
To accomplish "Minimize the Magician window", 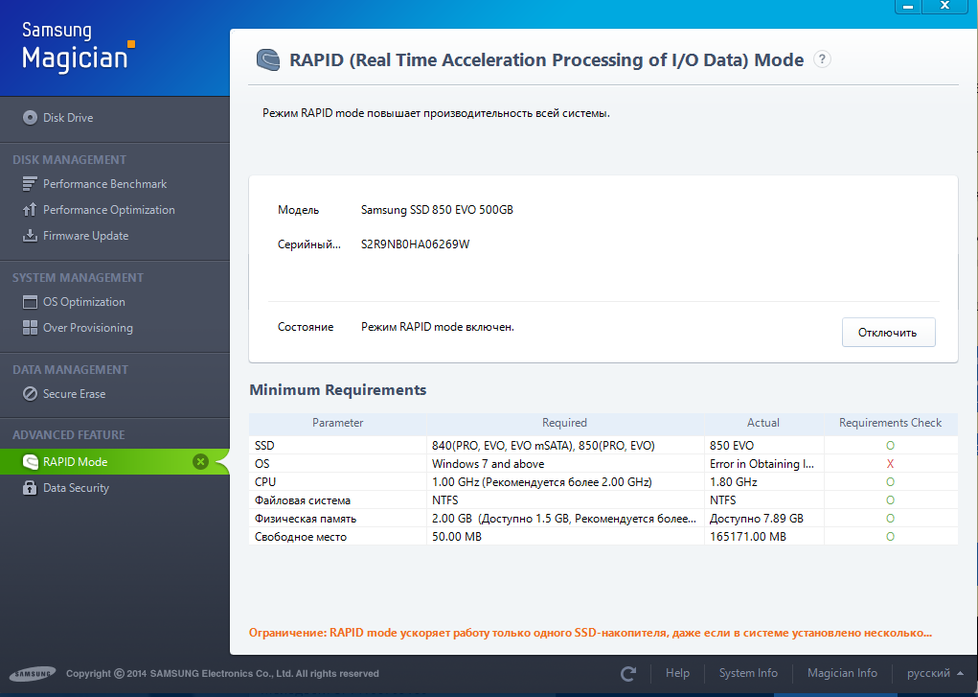I will click(x=909, y=6).
